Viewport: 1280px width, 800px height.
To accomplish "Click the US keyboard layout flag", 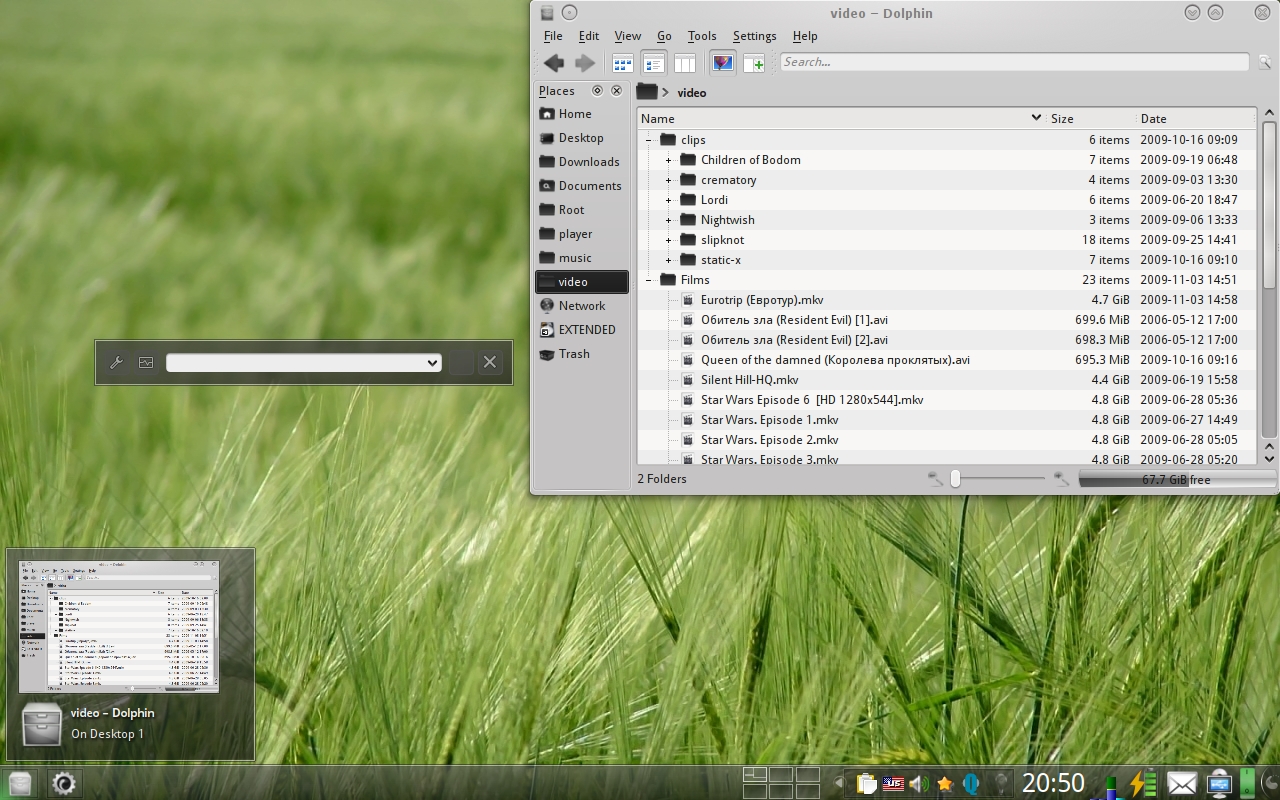I will (893, 784).
